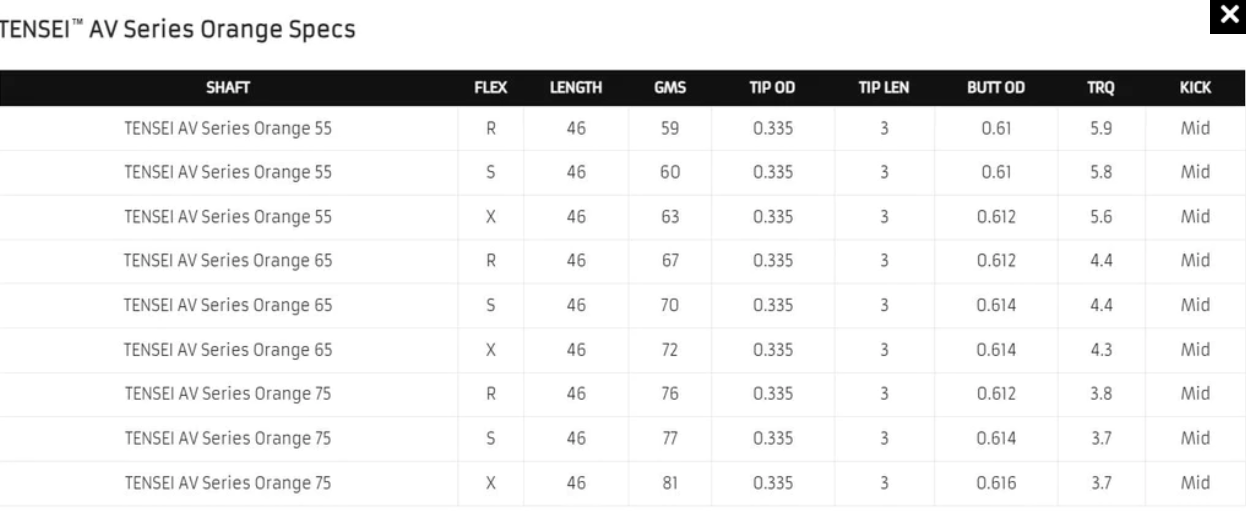
Task: Click the TENSEI AV Series Orange Specs title
Action: [178, 31]
